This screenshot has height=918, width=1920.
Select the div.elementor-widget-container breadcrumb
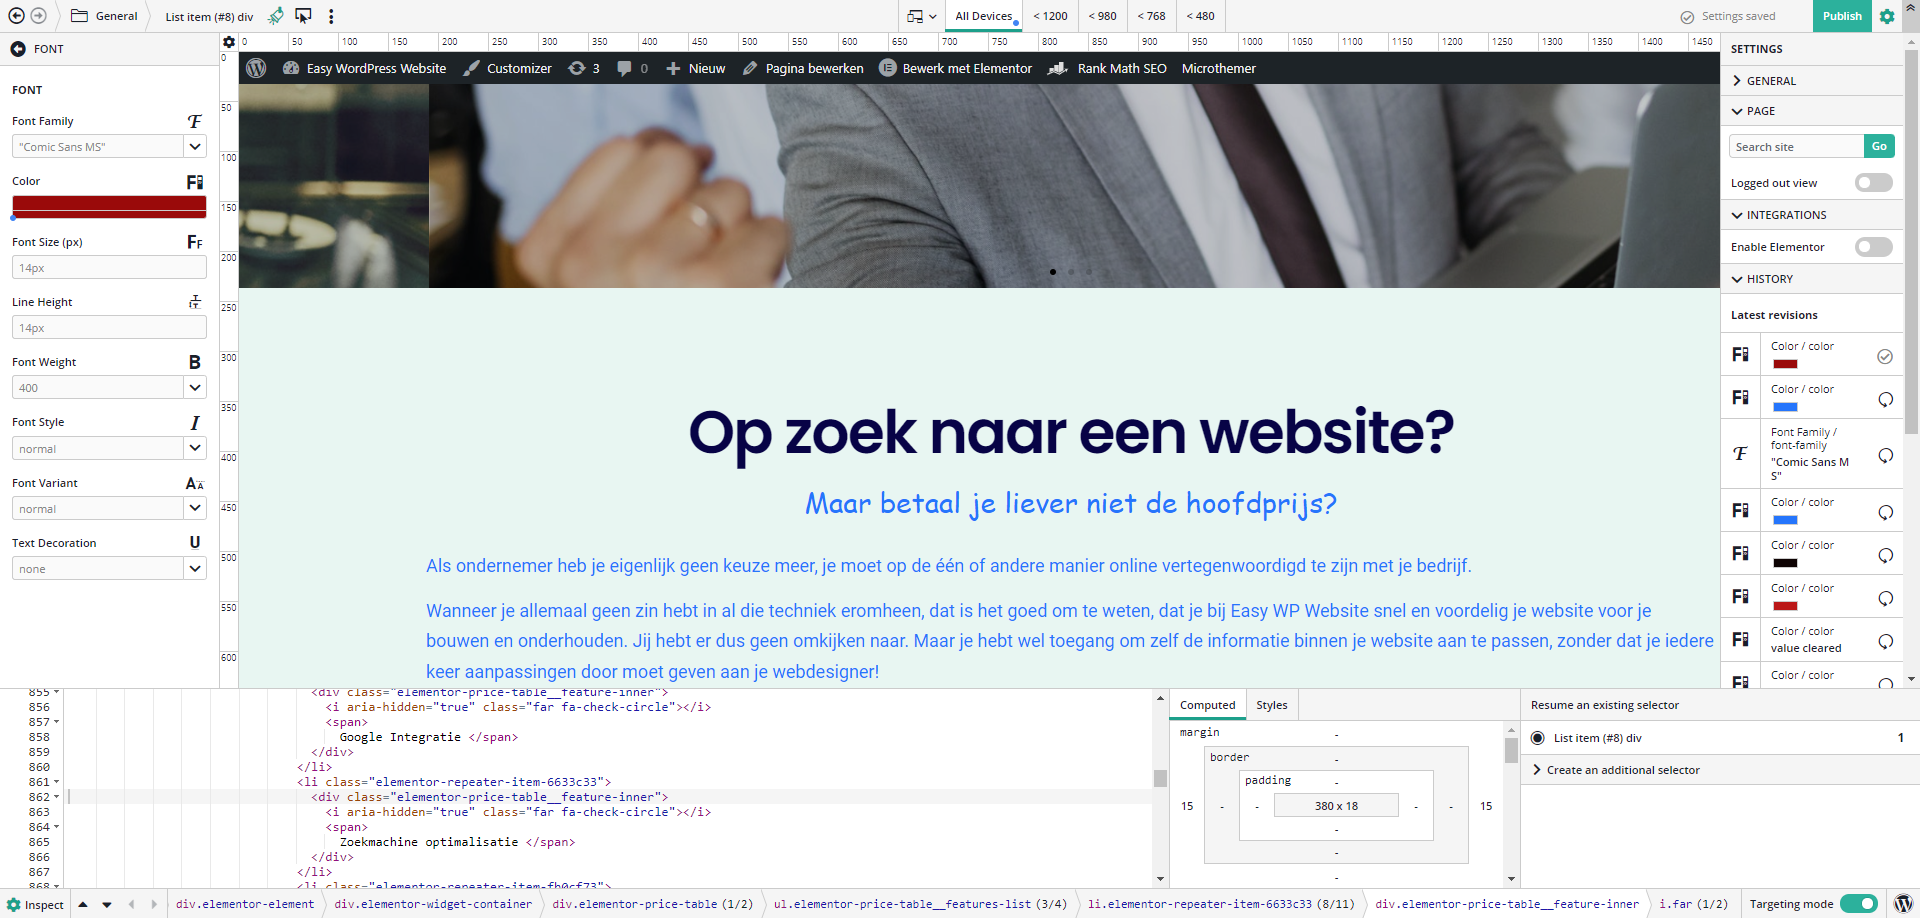click(x=433, y=904)
